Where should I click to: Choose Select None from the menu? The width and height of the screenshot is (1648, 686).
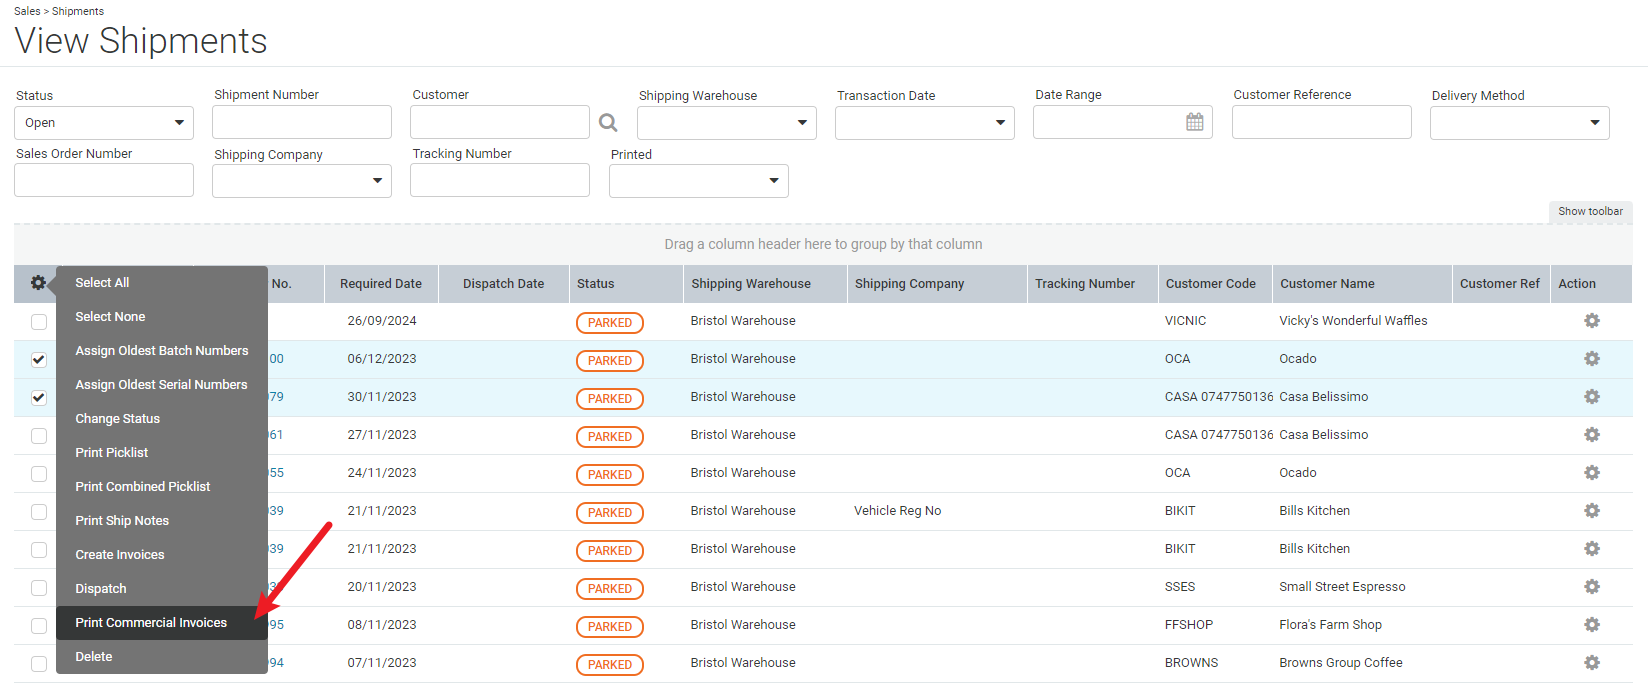click(x=162, y=317)
